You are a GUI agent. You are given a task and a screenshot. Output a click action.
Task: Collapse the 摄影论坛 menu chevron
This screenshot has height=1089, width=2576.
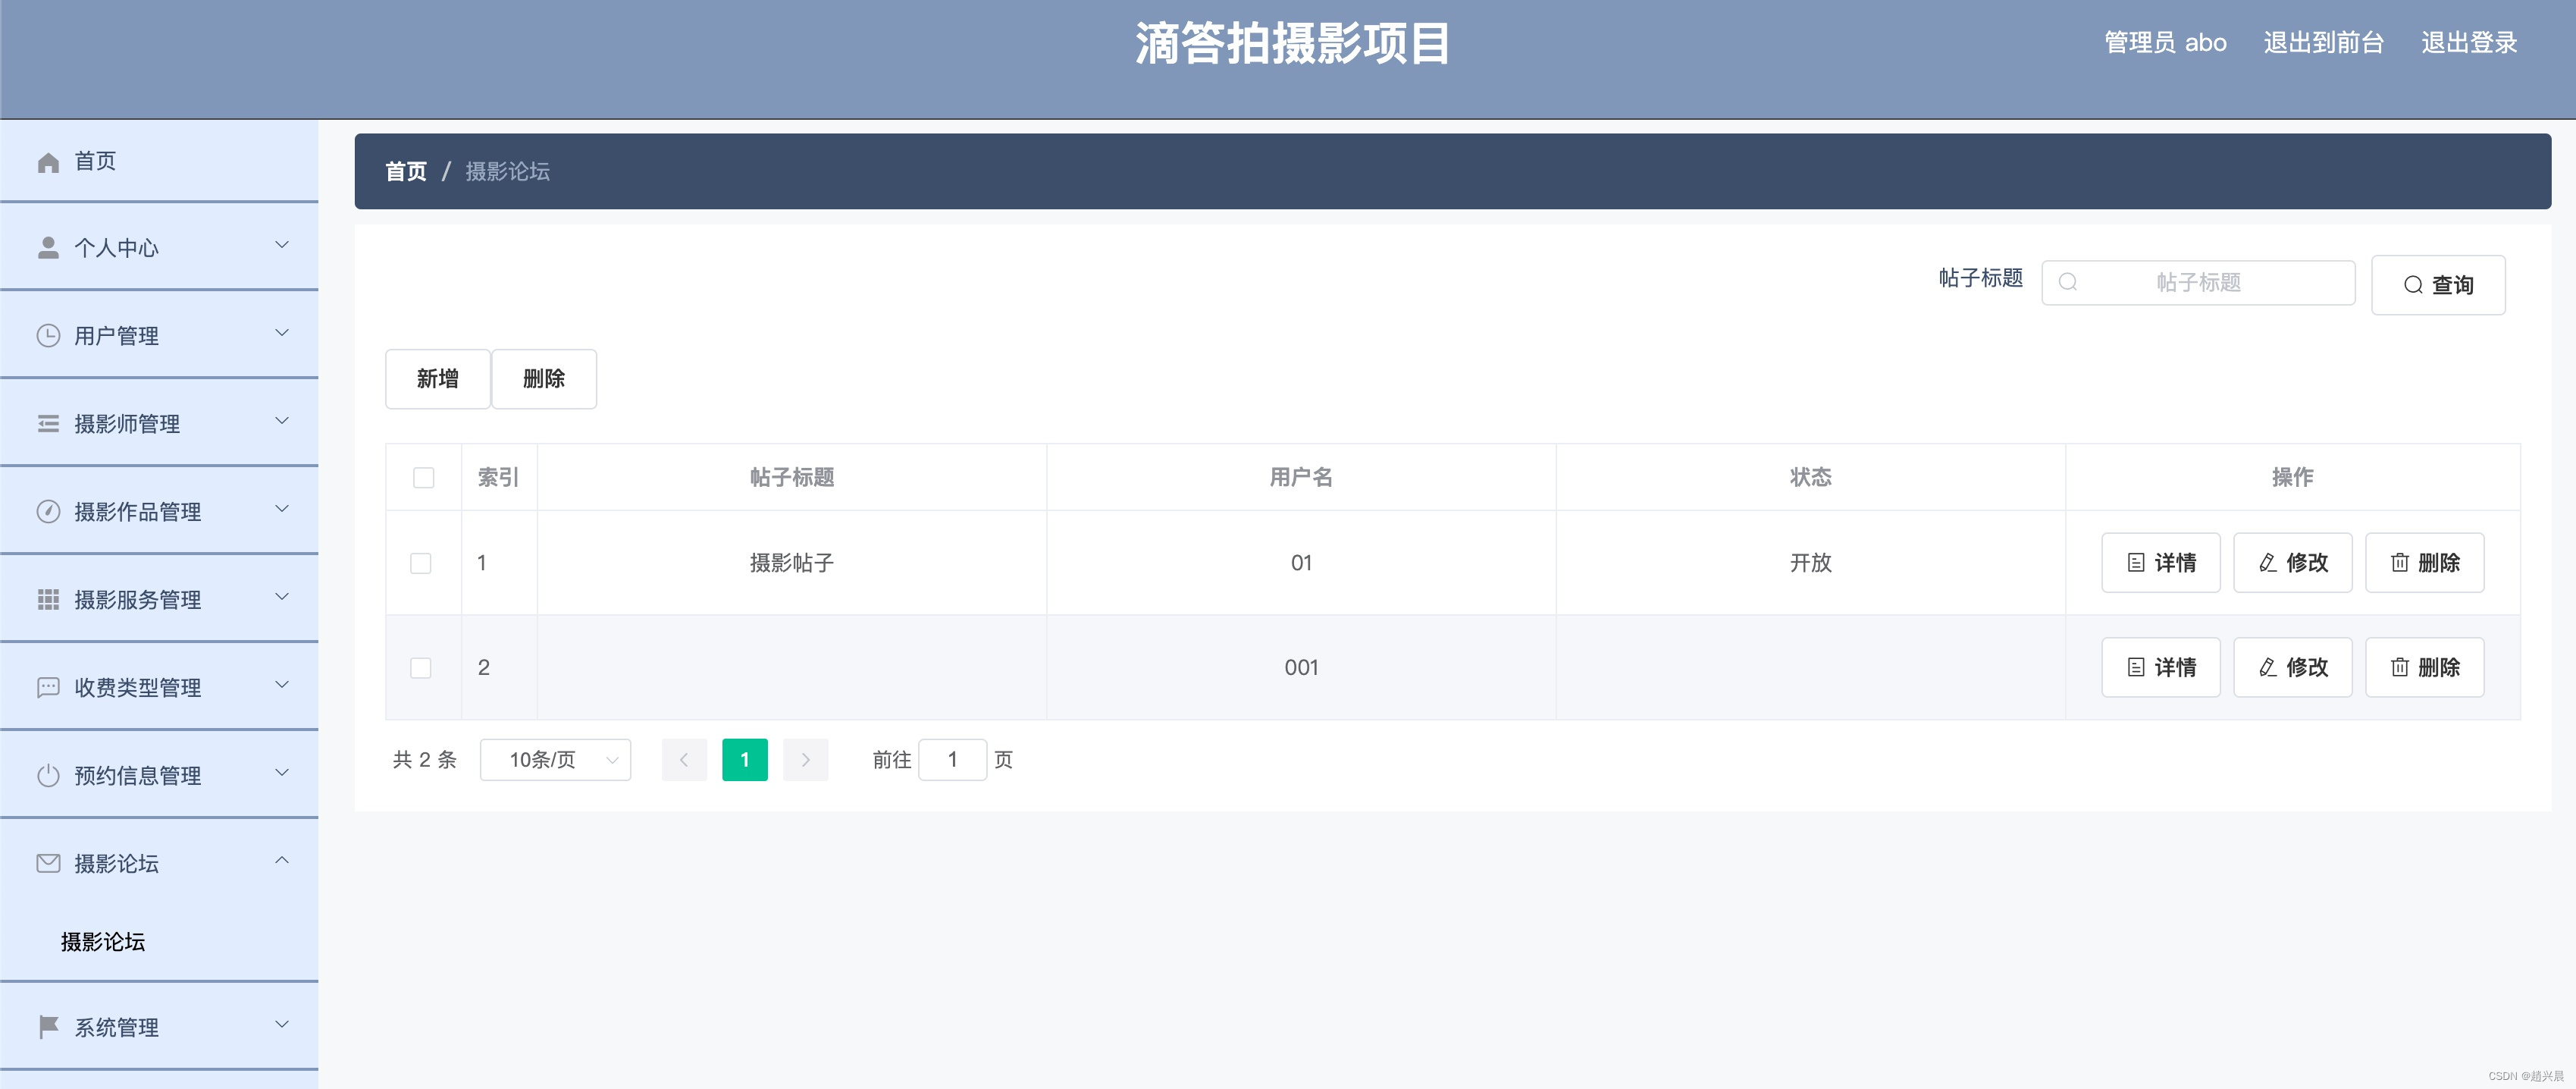point(282,860)
